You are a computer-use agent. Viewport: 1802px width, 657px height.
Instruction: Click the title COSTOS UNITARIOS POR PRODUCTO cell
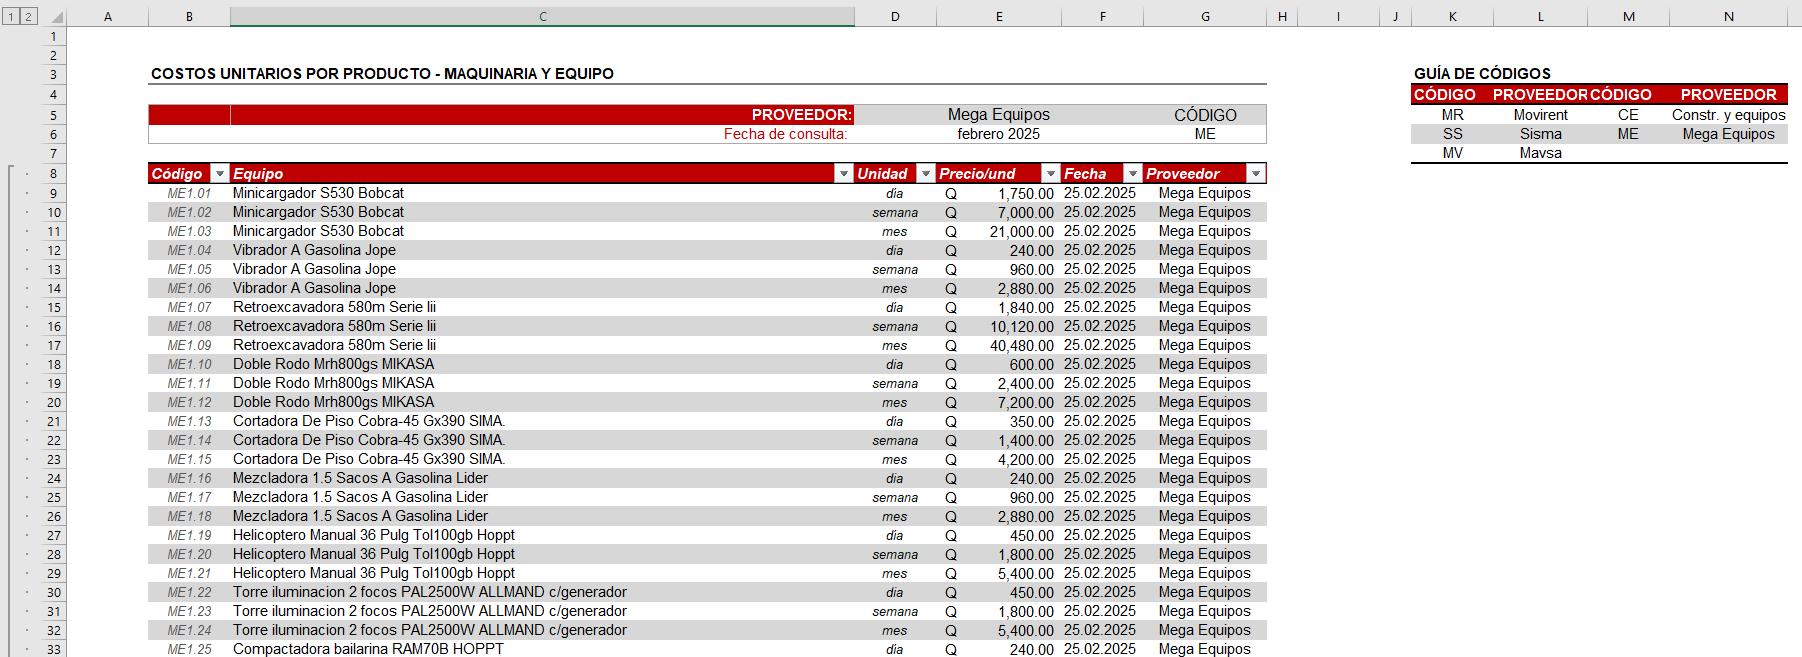click(382, 74)
